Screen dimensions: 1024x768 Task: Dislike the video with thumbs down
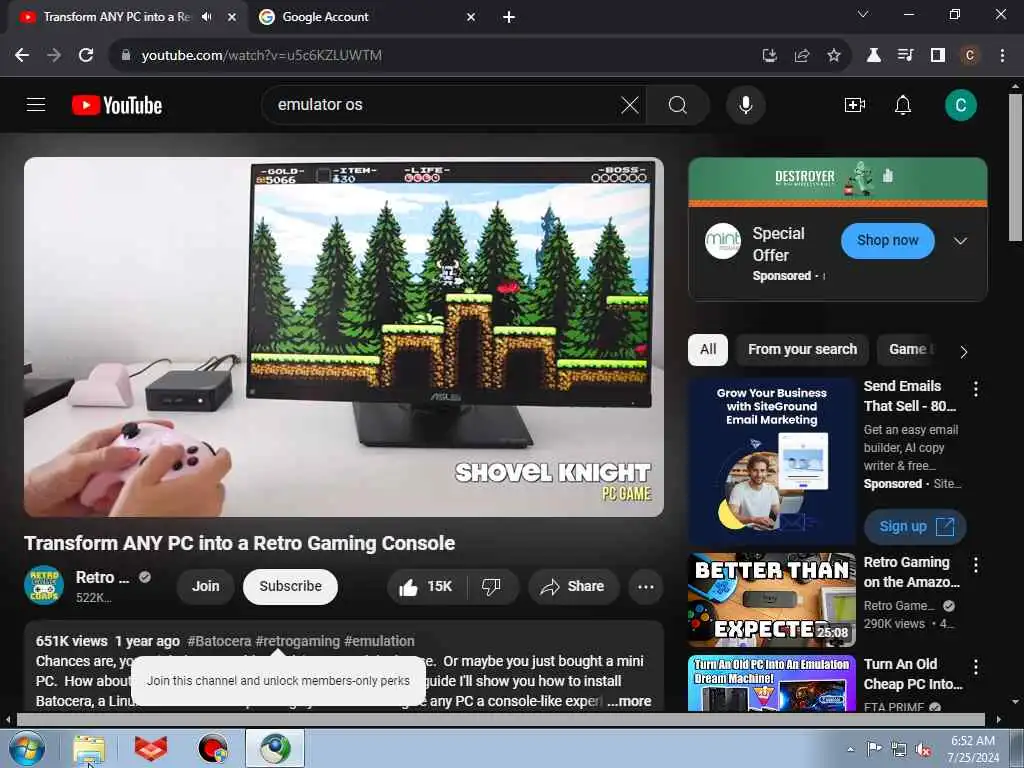(x=492, y=586)
